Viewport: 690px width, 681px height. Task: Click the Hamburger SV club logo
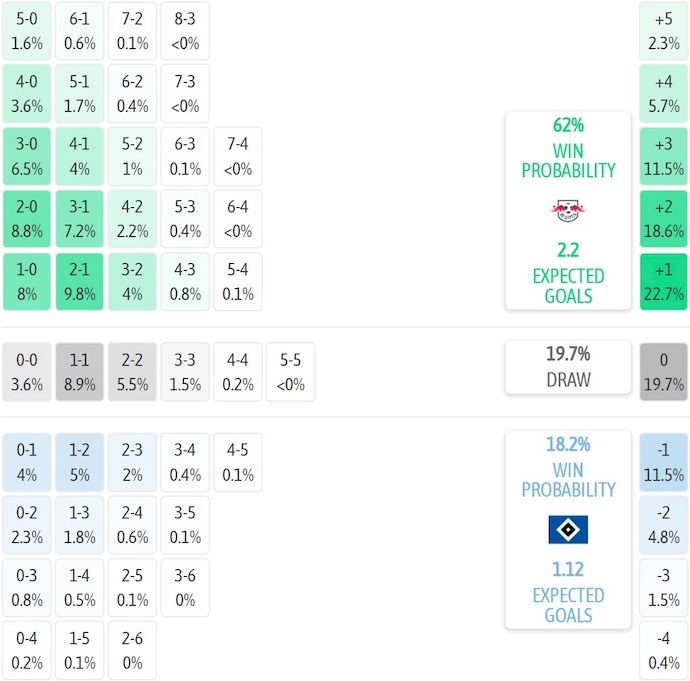pyautogui.click(x=568, y=529)
